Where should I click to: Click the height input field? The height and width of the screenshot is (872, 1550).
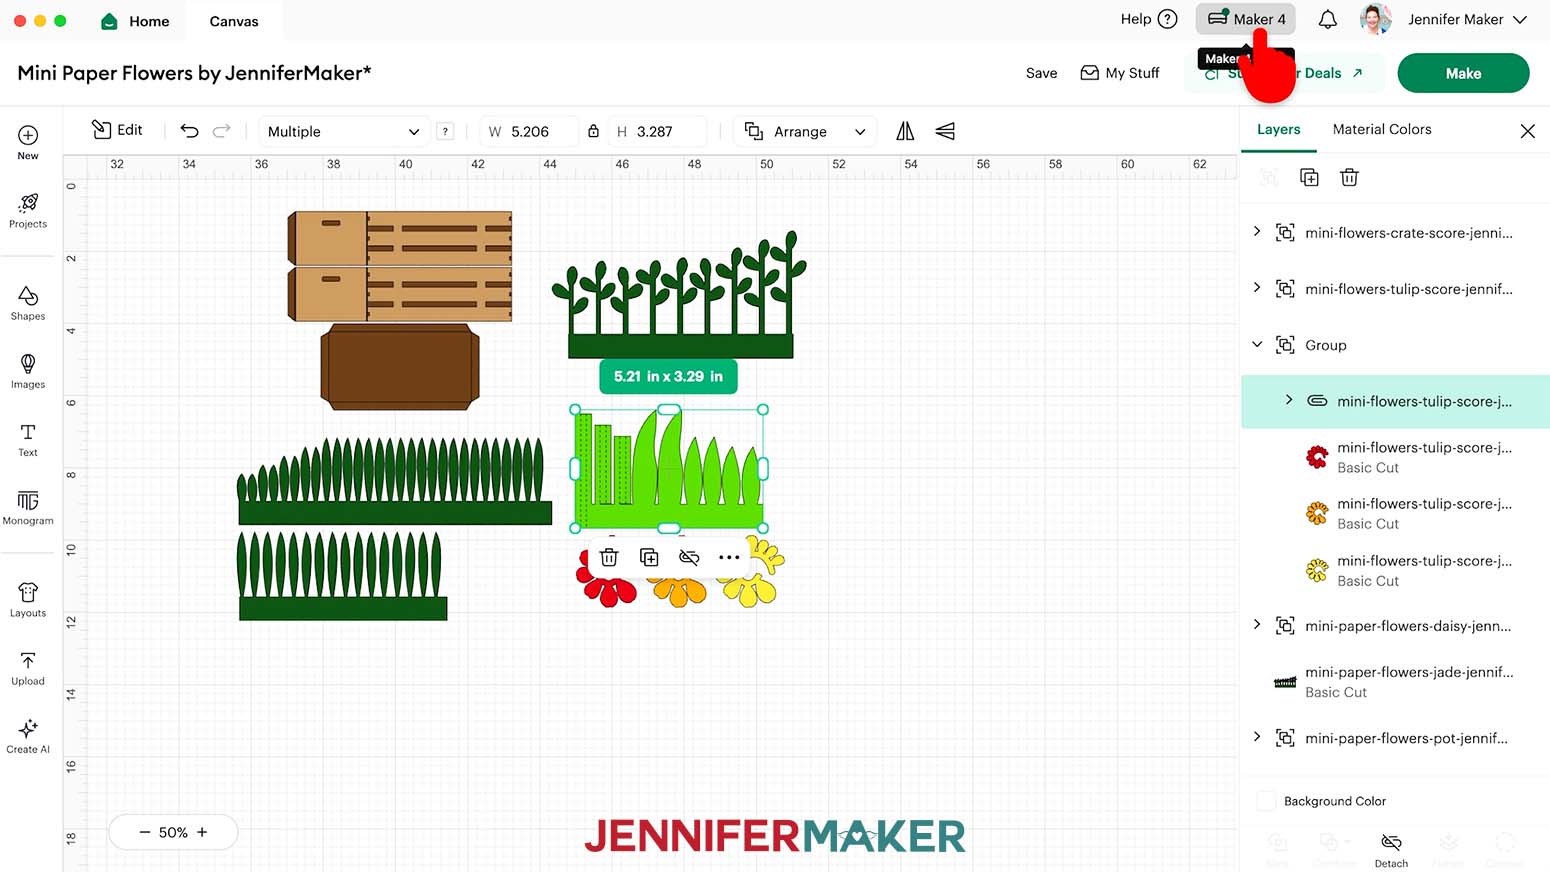tap(656, 131)
